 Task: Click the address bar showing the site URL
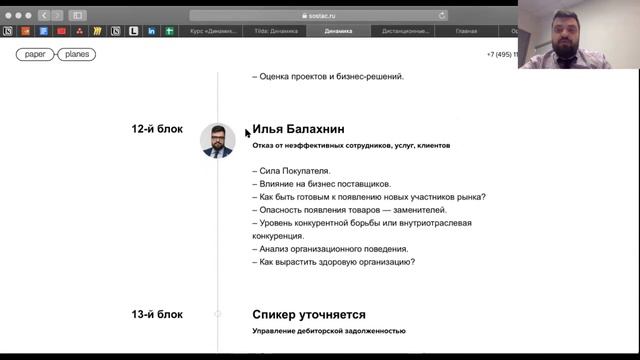(318, 16)
